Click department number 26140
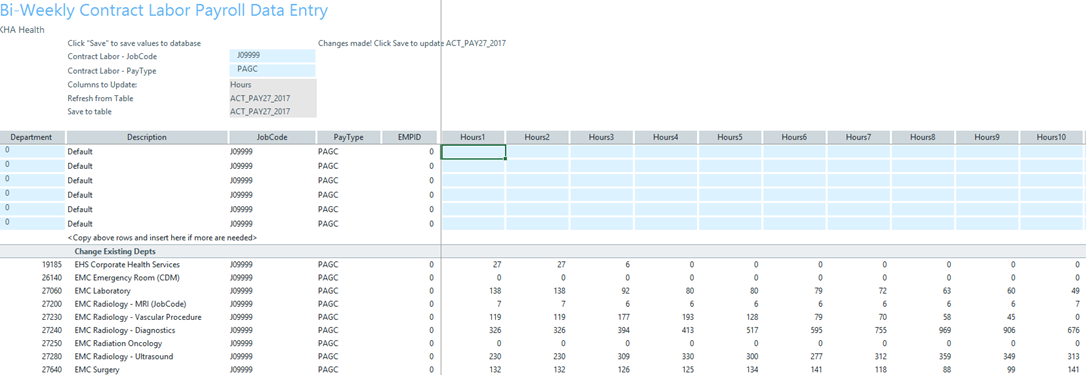Viewport: 1086px width, 375px height. point(52,278)
